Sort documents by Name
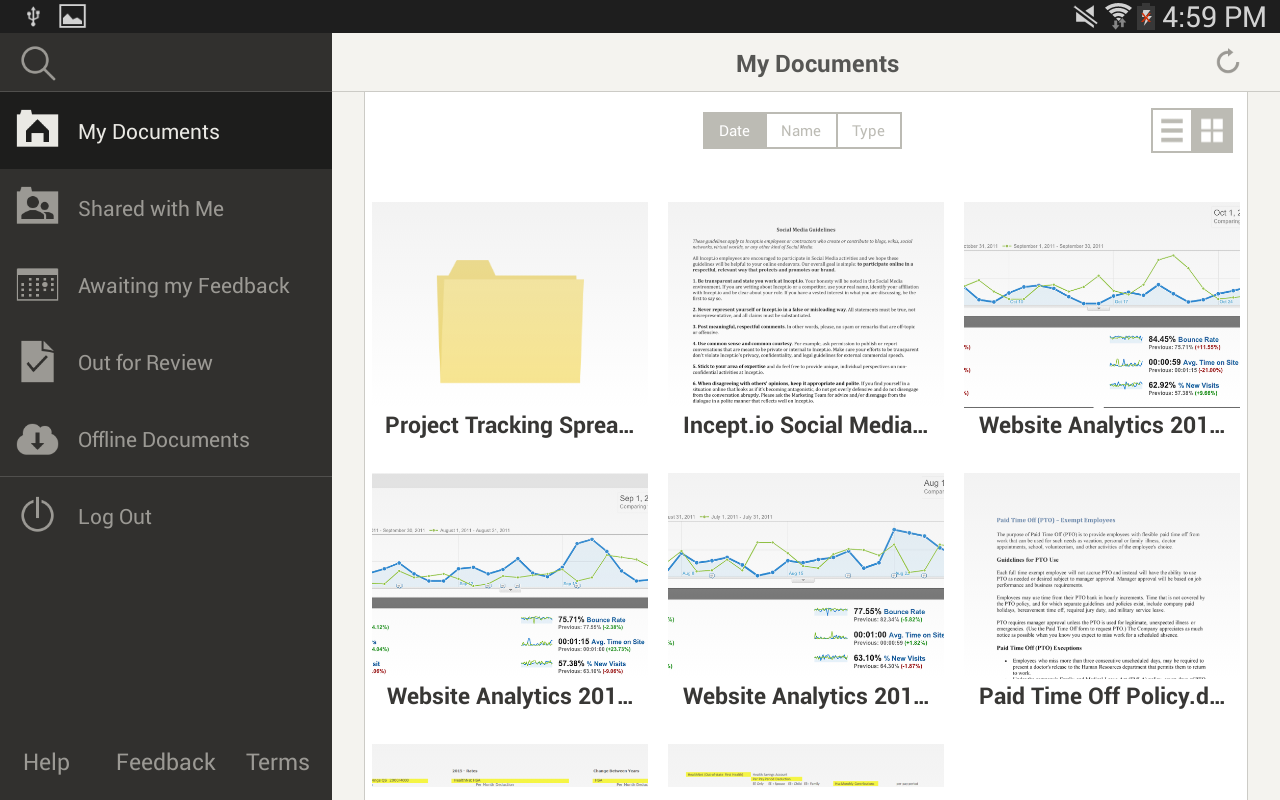This screenshot has height=800, width=1280. [x=801, y=130]
